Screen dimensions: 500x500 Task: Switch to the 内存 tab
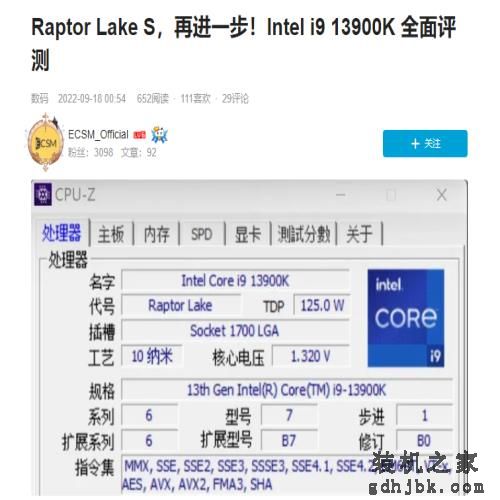[x=156, y=234]
